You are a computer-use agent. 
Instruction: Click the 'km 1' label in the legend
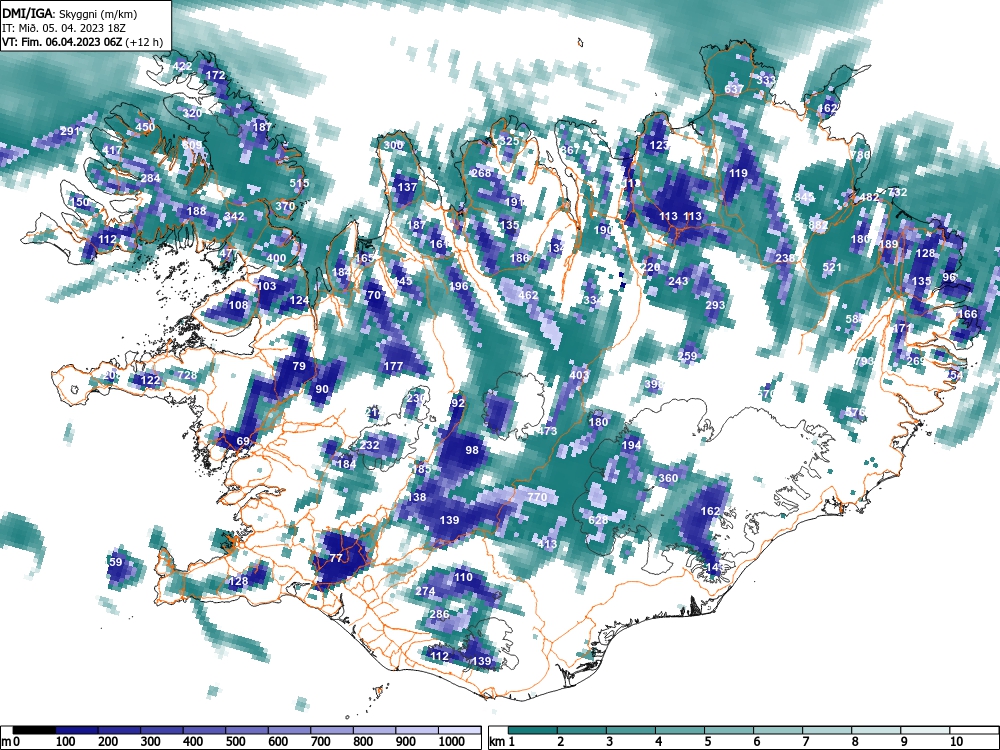[x=503, y=741]
